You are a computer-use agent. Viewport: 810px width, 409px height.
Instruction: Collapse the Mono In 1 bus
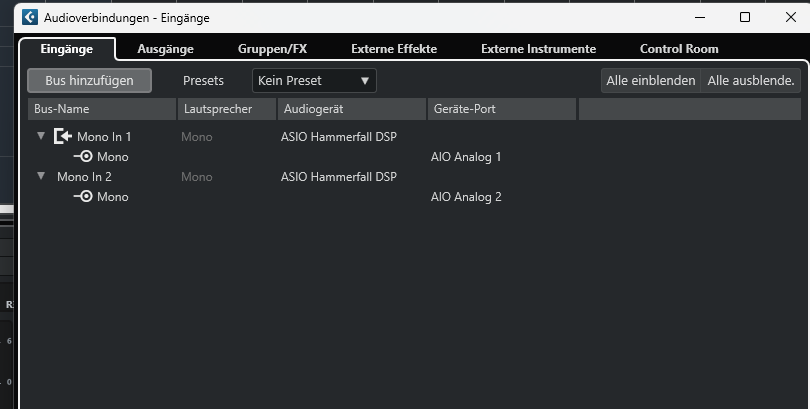pos(41,136)
